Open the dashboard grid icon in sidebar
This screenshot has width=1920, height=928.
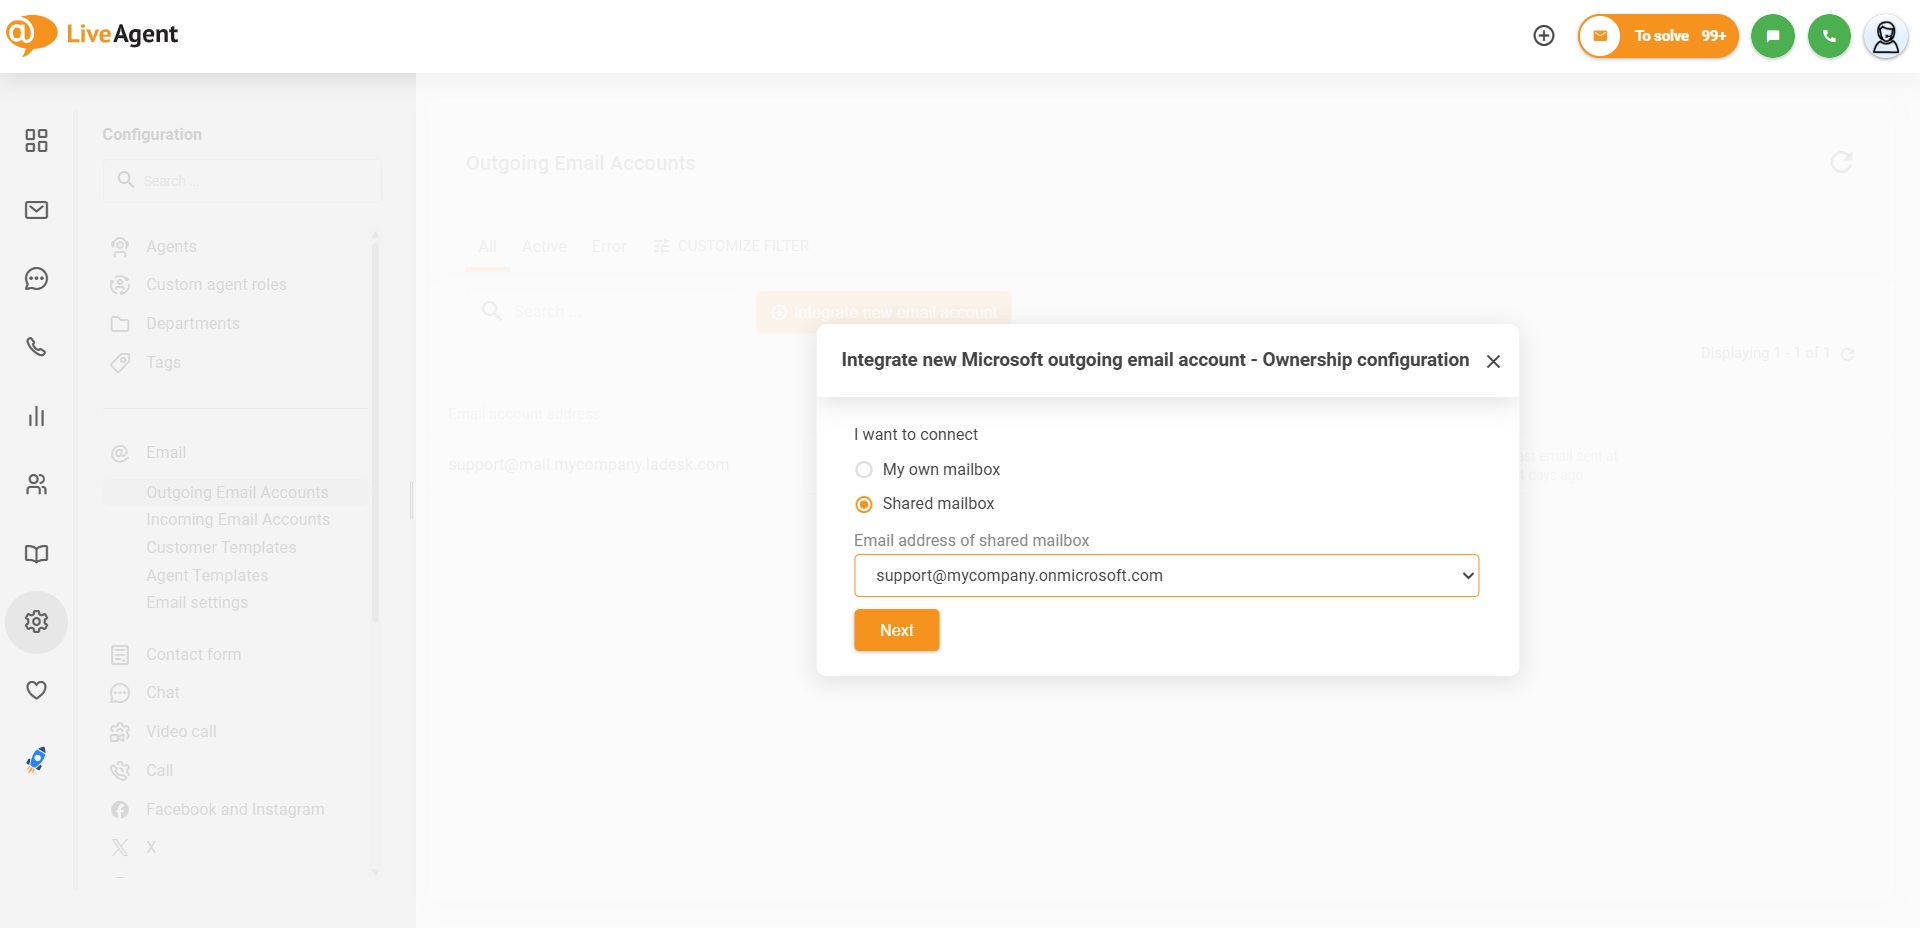click(x=36, y=141)
